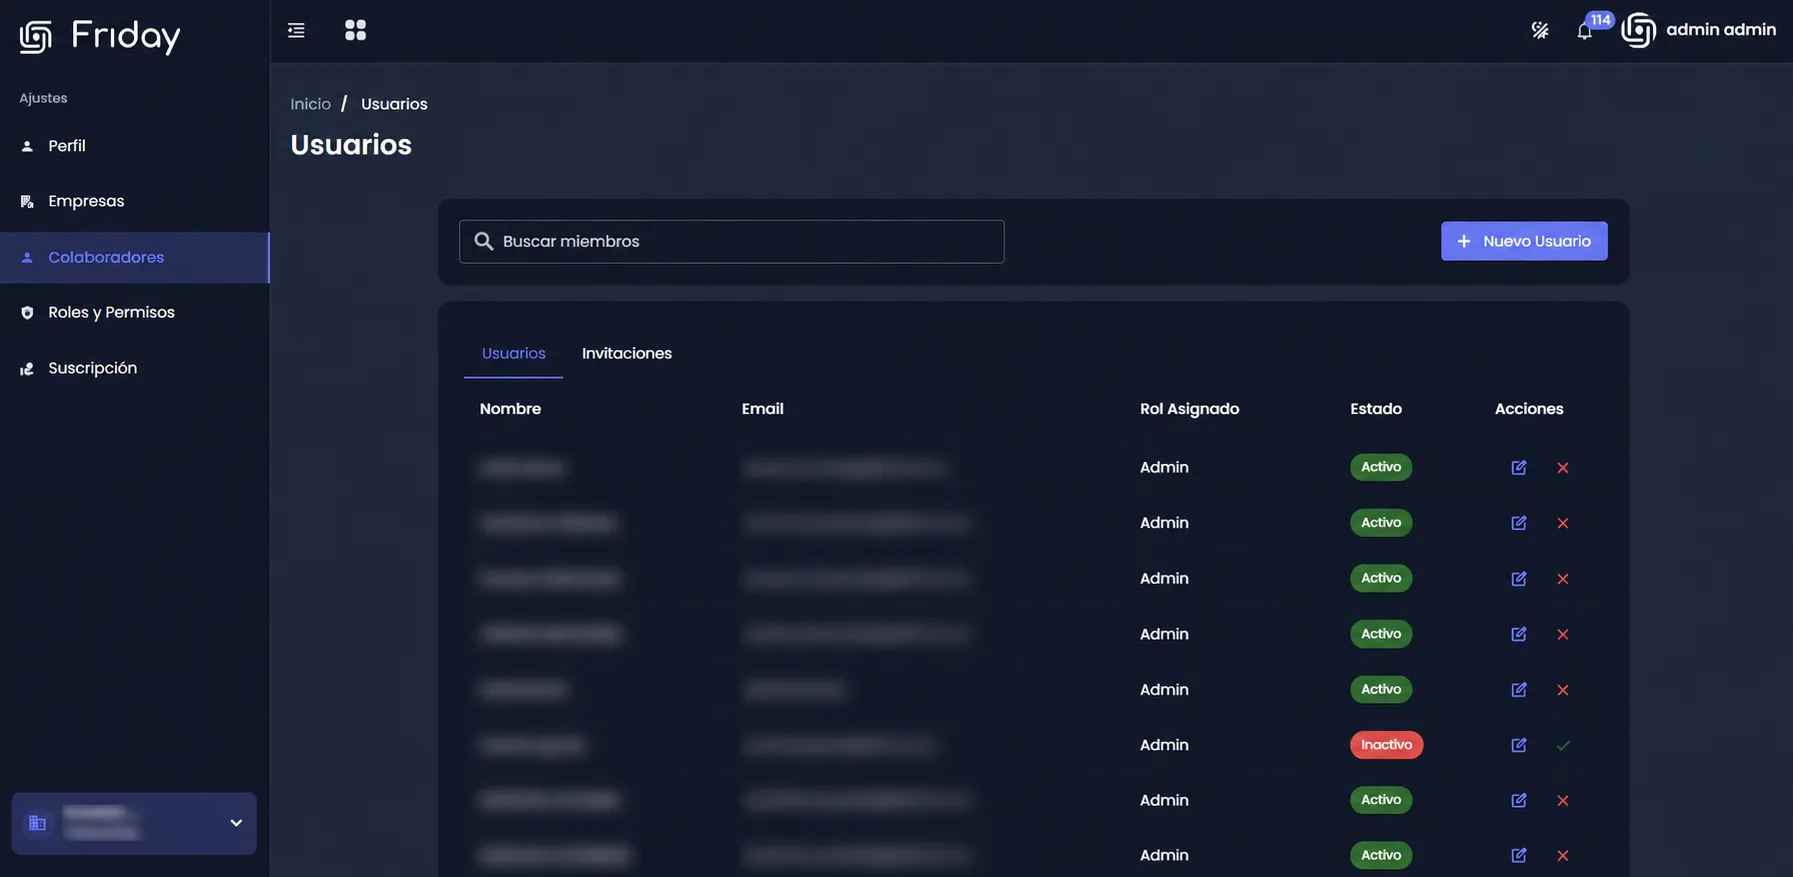Click the building icon in the company selector
The width and height of the screenshot is (1793, 877).
click(37, 823)
